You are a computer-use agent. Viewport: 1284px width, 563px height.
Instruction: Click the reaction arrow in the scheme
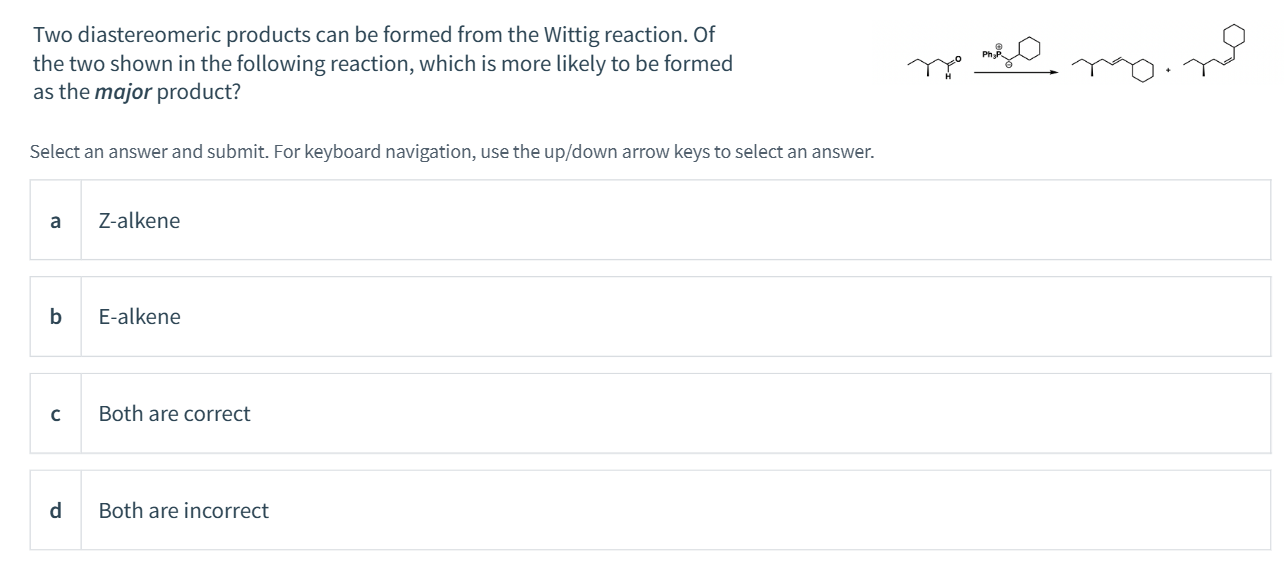tap(1014, 72)
